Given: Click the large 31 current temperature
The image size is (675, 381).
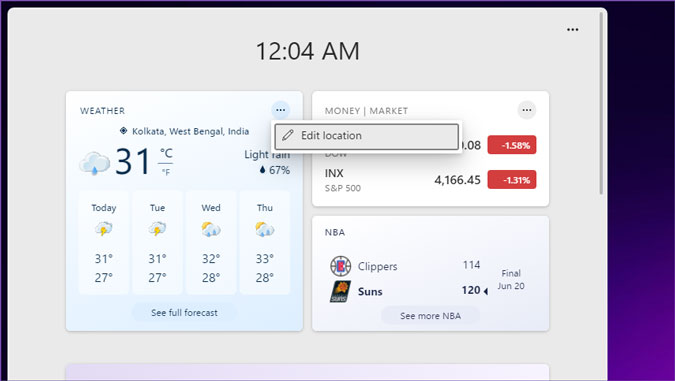Looking at the screenshot, I should [x=133, y=162].
